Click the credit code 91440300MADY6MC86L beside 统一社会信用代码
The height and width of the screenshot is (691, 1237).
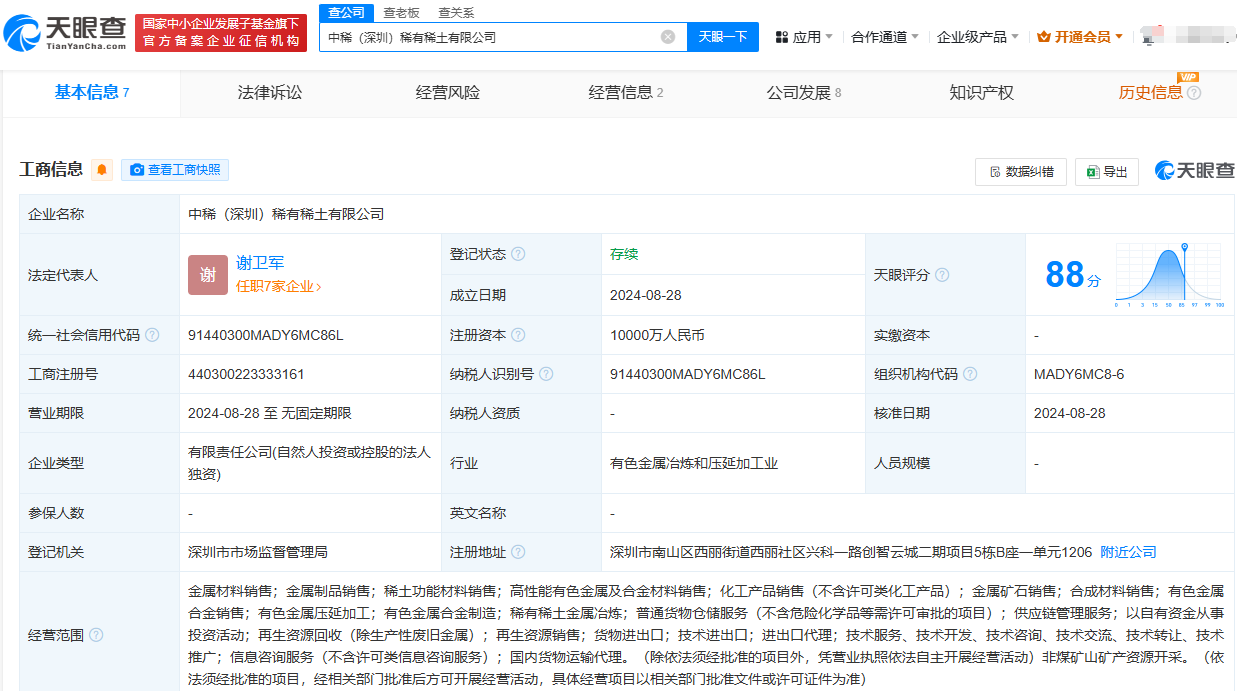265,335
